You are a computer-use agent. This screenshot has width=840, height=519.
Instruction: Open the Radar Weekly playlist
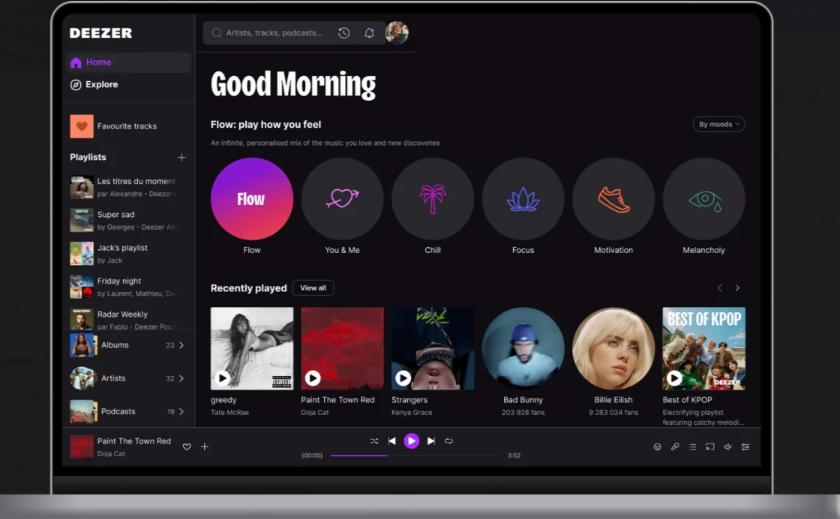(125, 320)
